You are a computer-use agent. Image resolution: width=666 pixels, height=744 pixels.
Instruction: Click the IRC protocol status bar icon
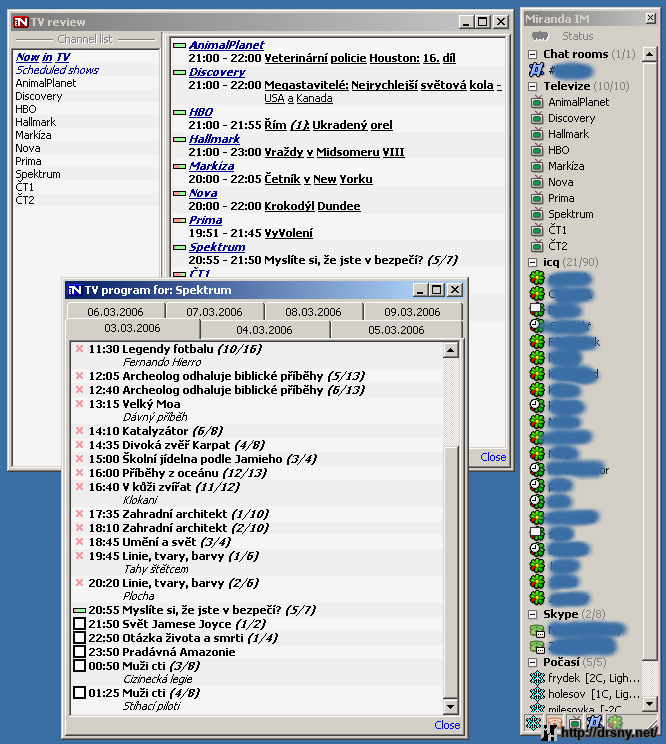pos(594,723)
